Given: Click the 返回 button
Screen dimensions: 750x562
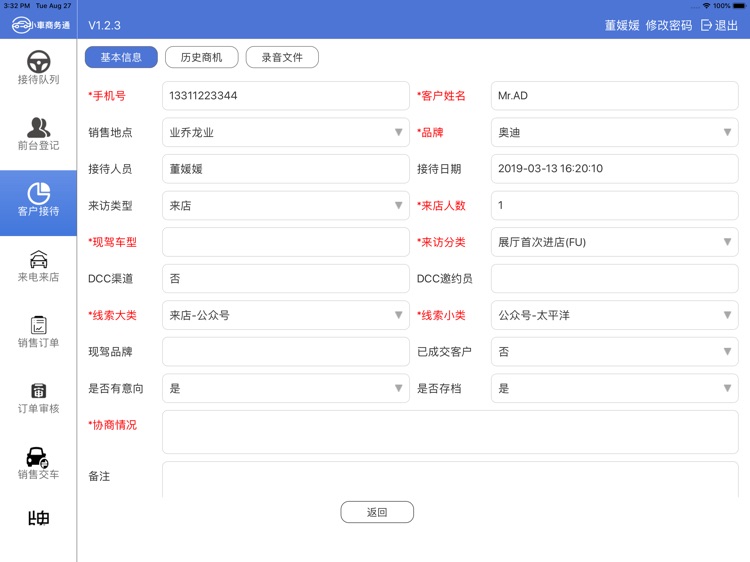Looking at the screenshot, I should (377, 512).
